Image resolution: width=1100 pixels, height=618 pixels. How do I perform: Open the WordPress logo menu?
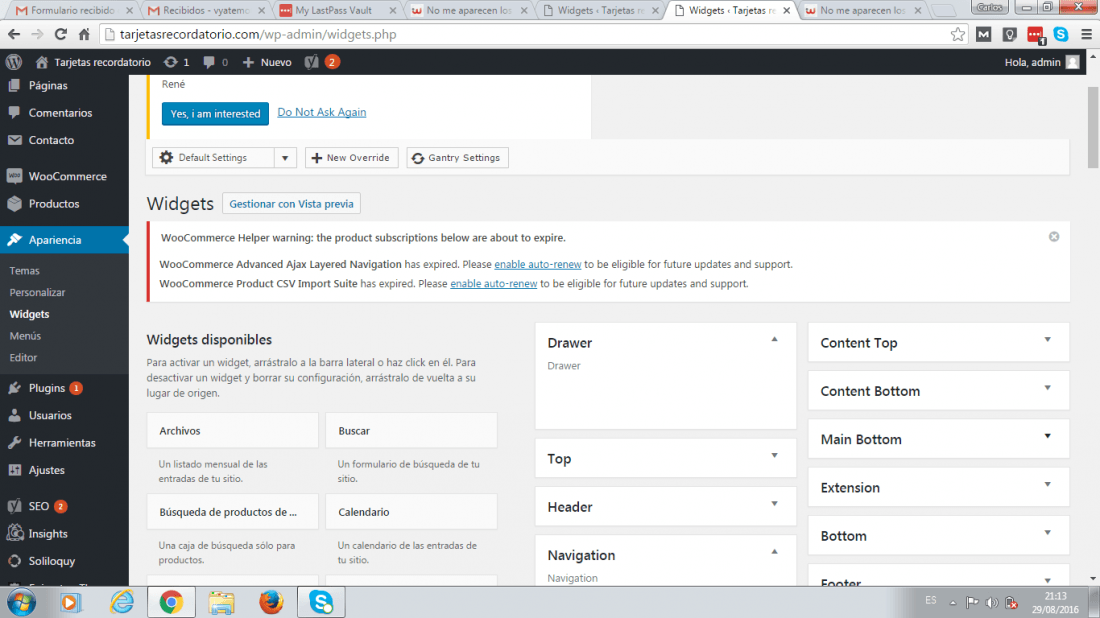tap(13, 62)
